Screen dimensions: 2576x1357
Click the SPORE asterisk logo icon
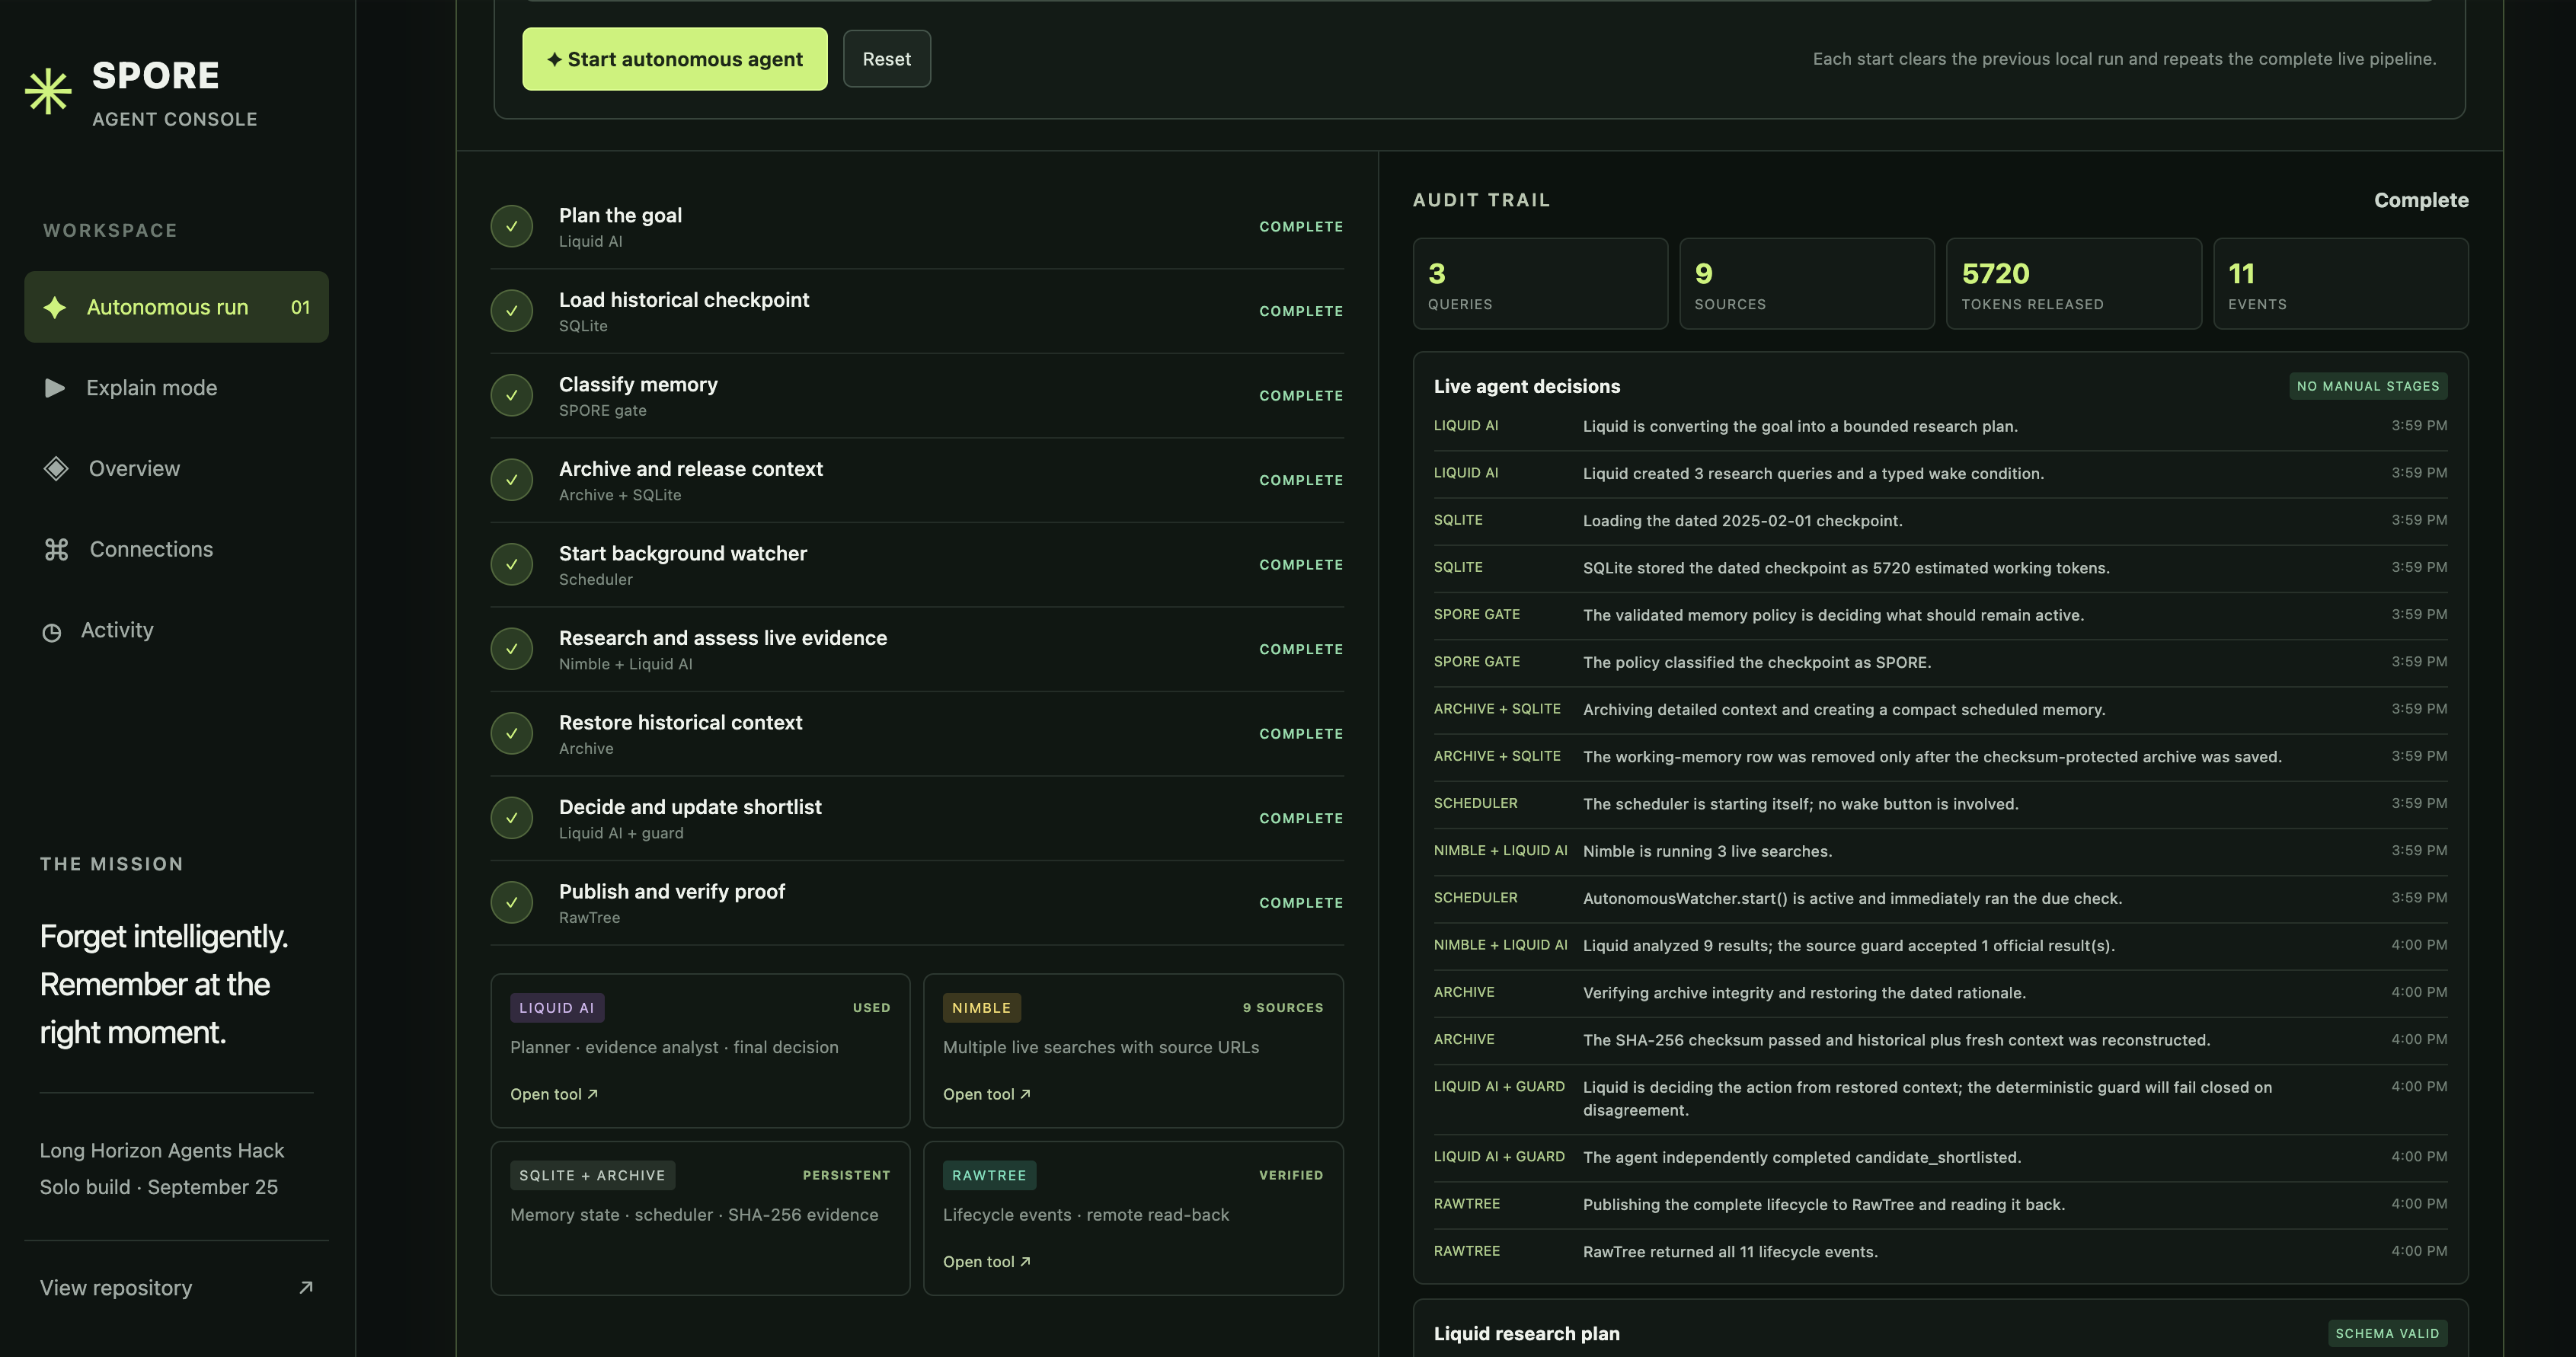48,92
